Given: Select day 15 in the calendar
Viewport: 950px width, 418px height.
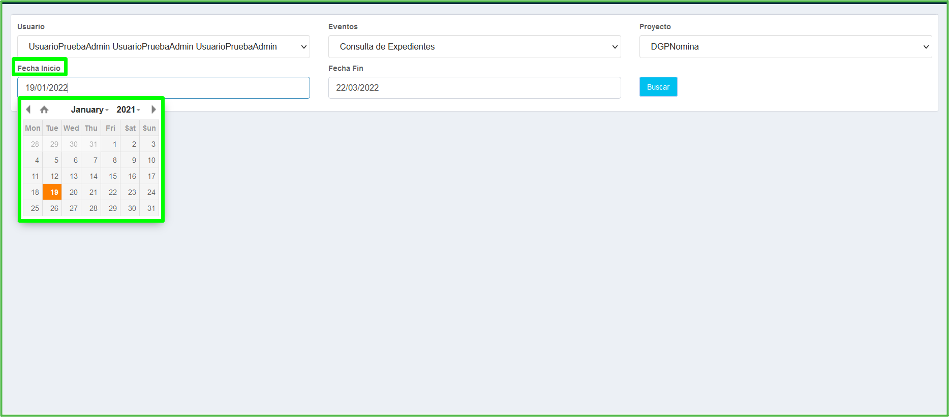Looking at the screenshot, I should coord(113,176).
